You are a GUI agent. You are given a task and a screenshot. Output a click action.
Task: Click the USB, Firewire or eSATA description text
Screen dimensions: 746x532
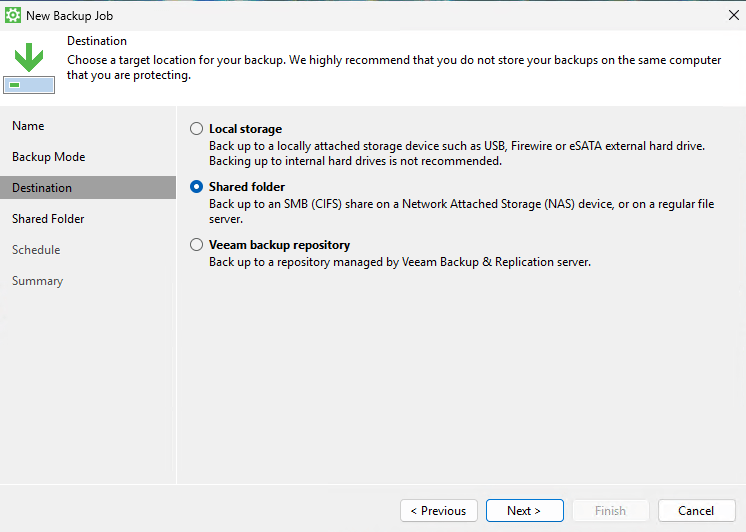point(457,153)
